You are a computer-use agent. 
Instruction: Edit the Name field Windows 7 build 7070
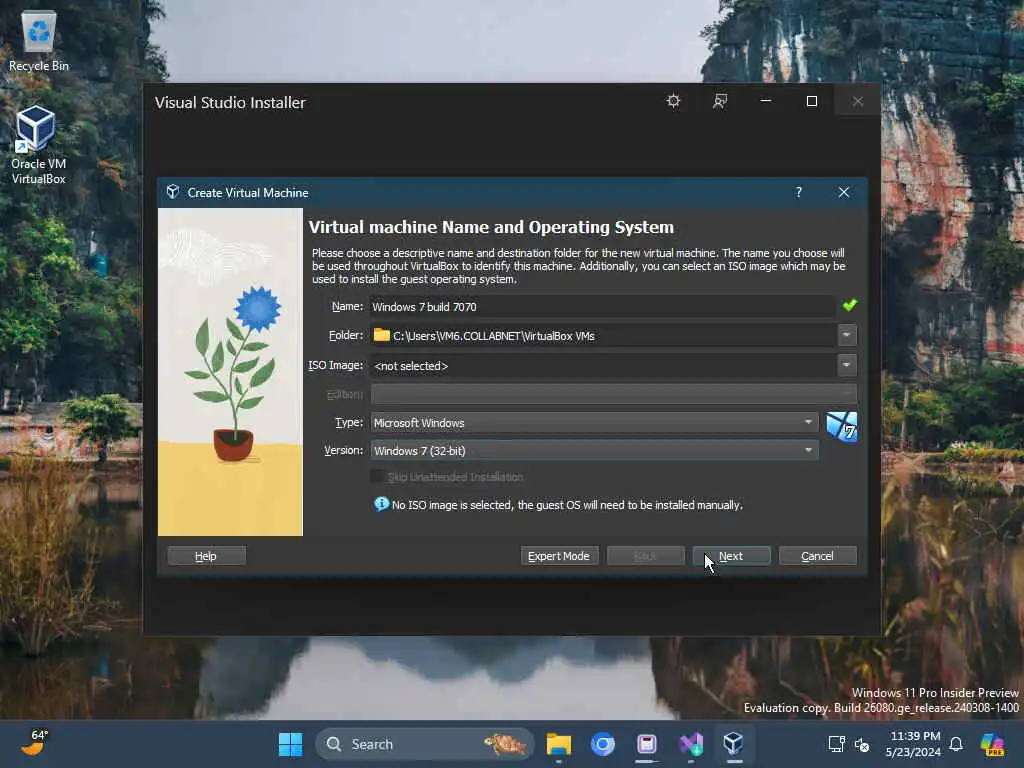click(x=602, y=306)
